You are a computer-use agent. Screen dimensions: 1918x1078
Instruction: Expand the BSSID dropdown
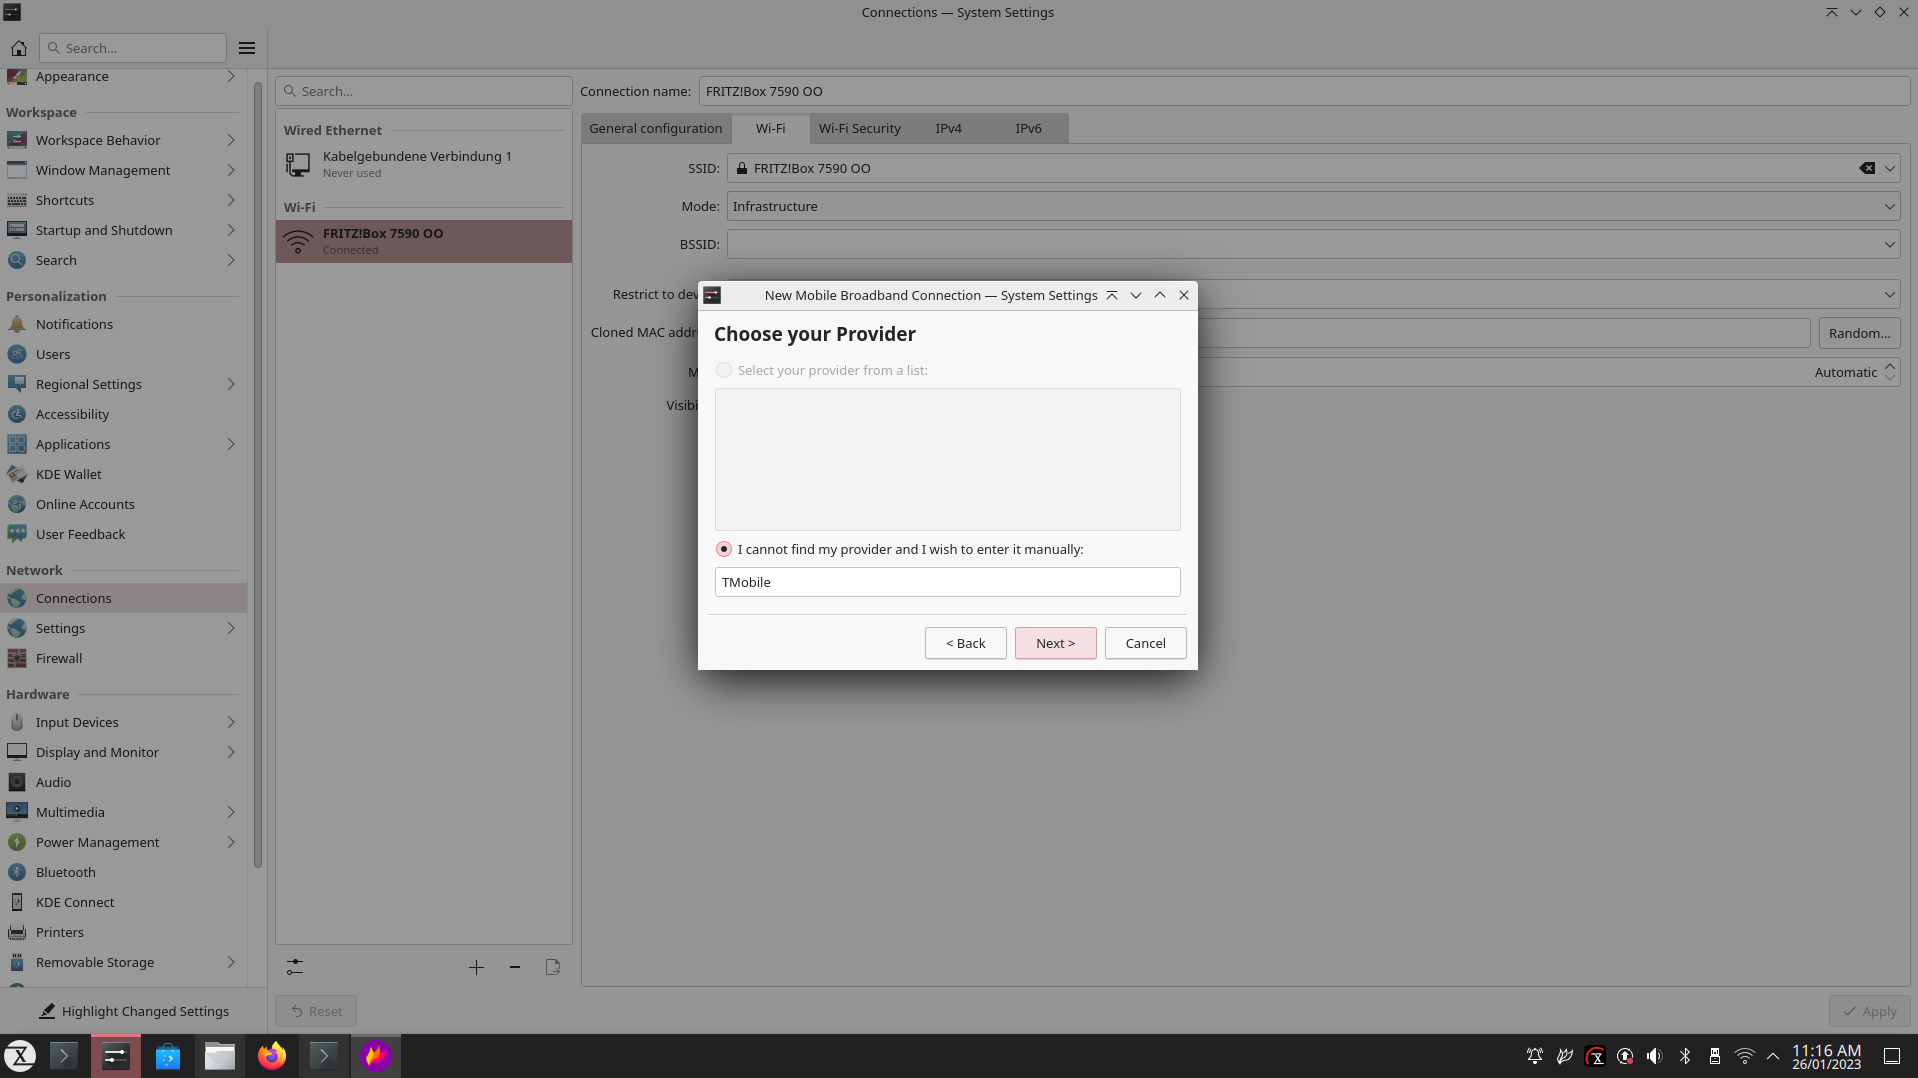[1888, 244]
